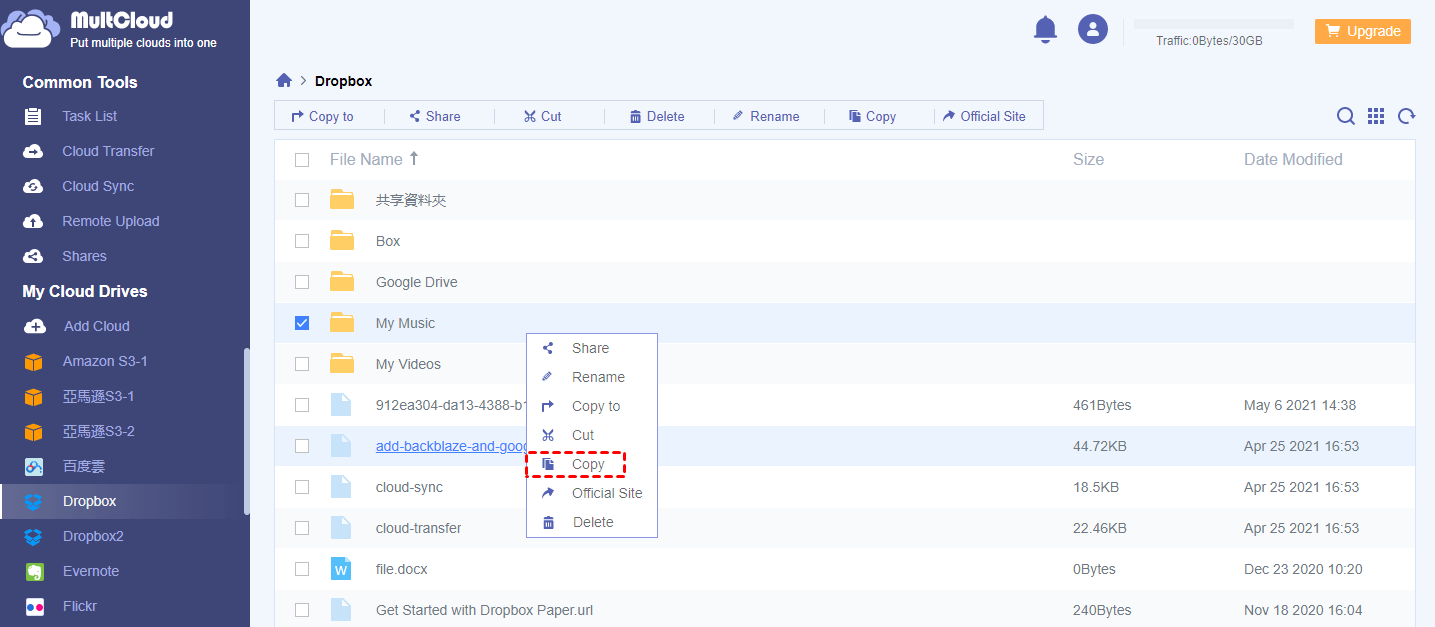Click the Add Cloud plus icon

[x=34, y=326]
